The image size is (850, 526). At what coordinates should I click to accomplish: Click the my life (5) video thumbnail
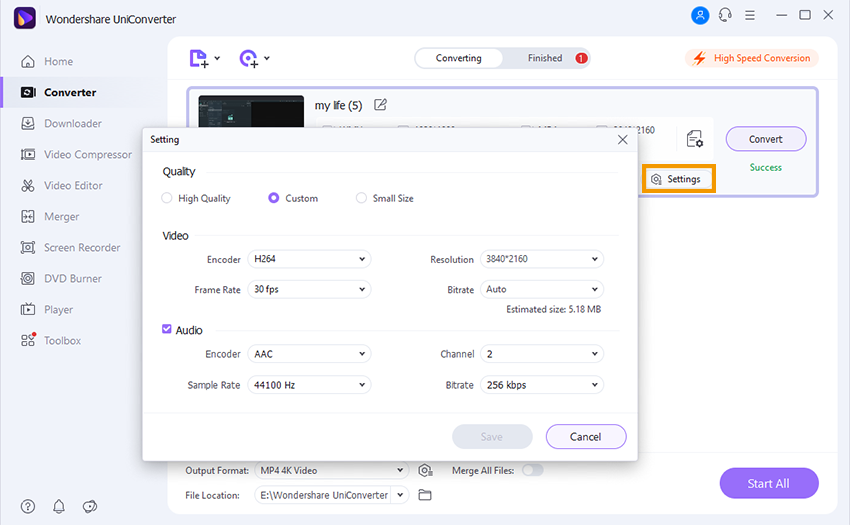[251, 112]
